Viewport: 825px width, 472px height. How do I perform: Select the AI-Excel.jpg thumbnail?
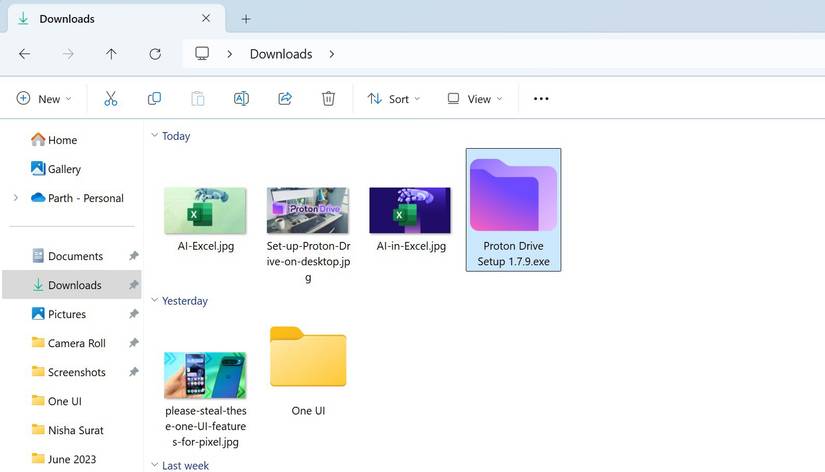(x=205, y=210)
